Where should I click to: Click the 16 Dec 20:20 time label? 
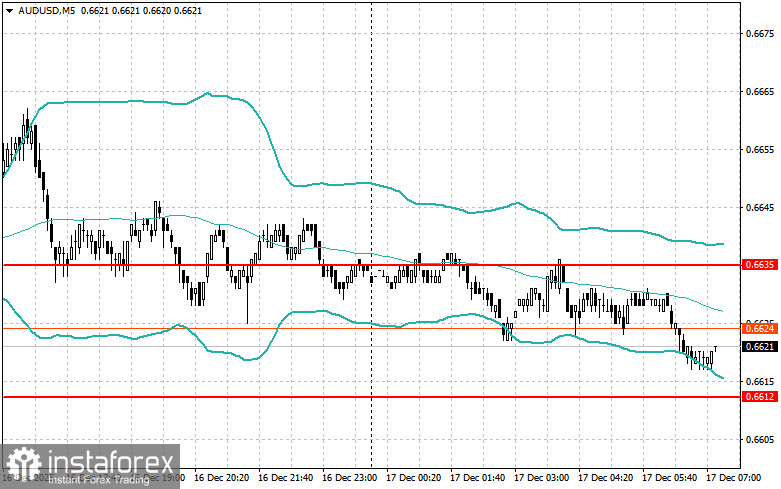click(221, 478)
